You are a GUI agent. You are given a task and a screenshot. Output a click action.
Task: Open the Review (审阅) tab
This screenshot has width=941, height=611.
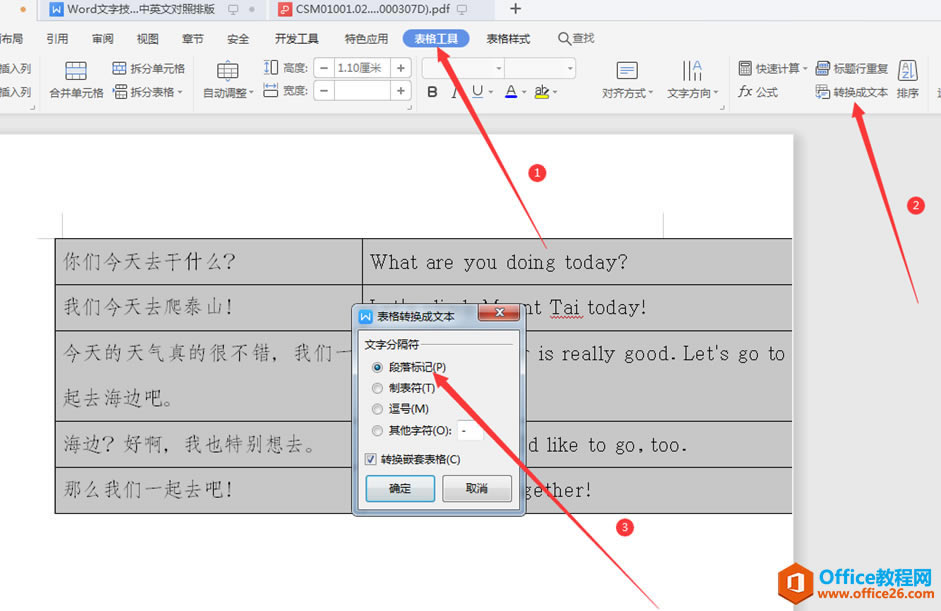pos(103,39)
